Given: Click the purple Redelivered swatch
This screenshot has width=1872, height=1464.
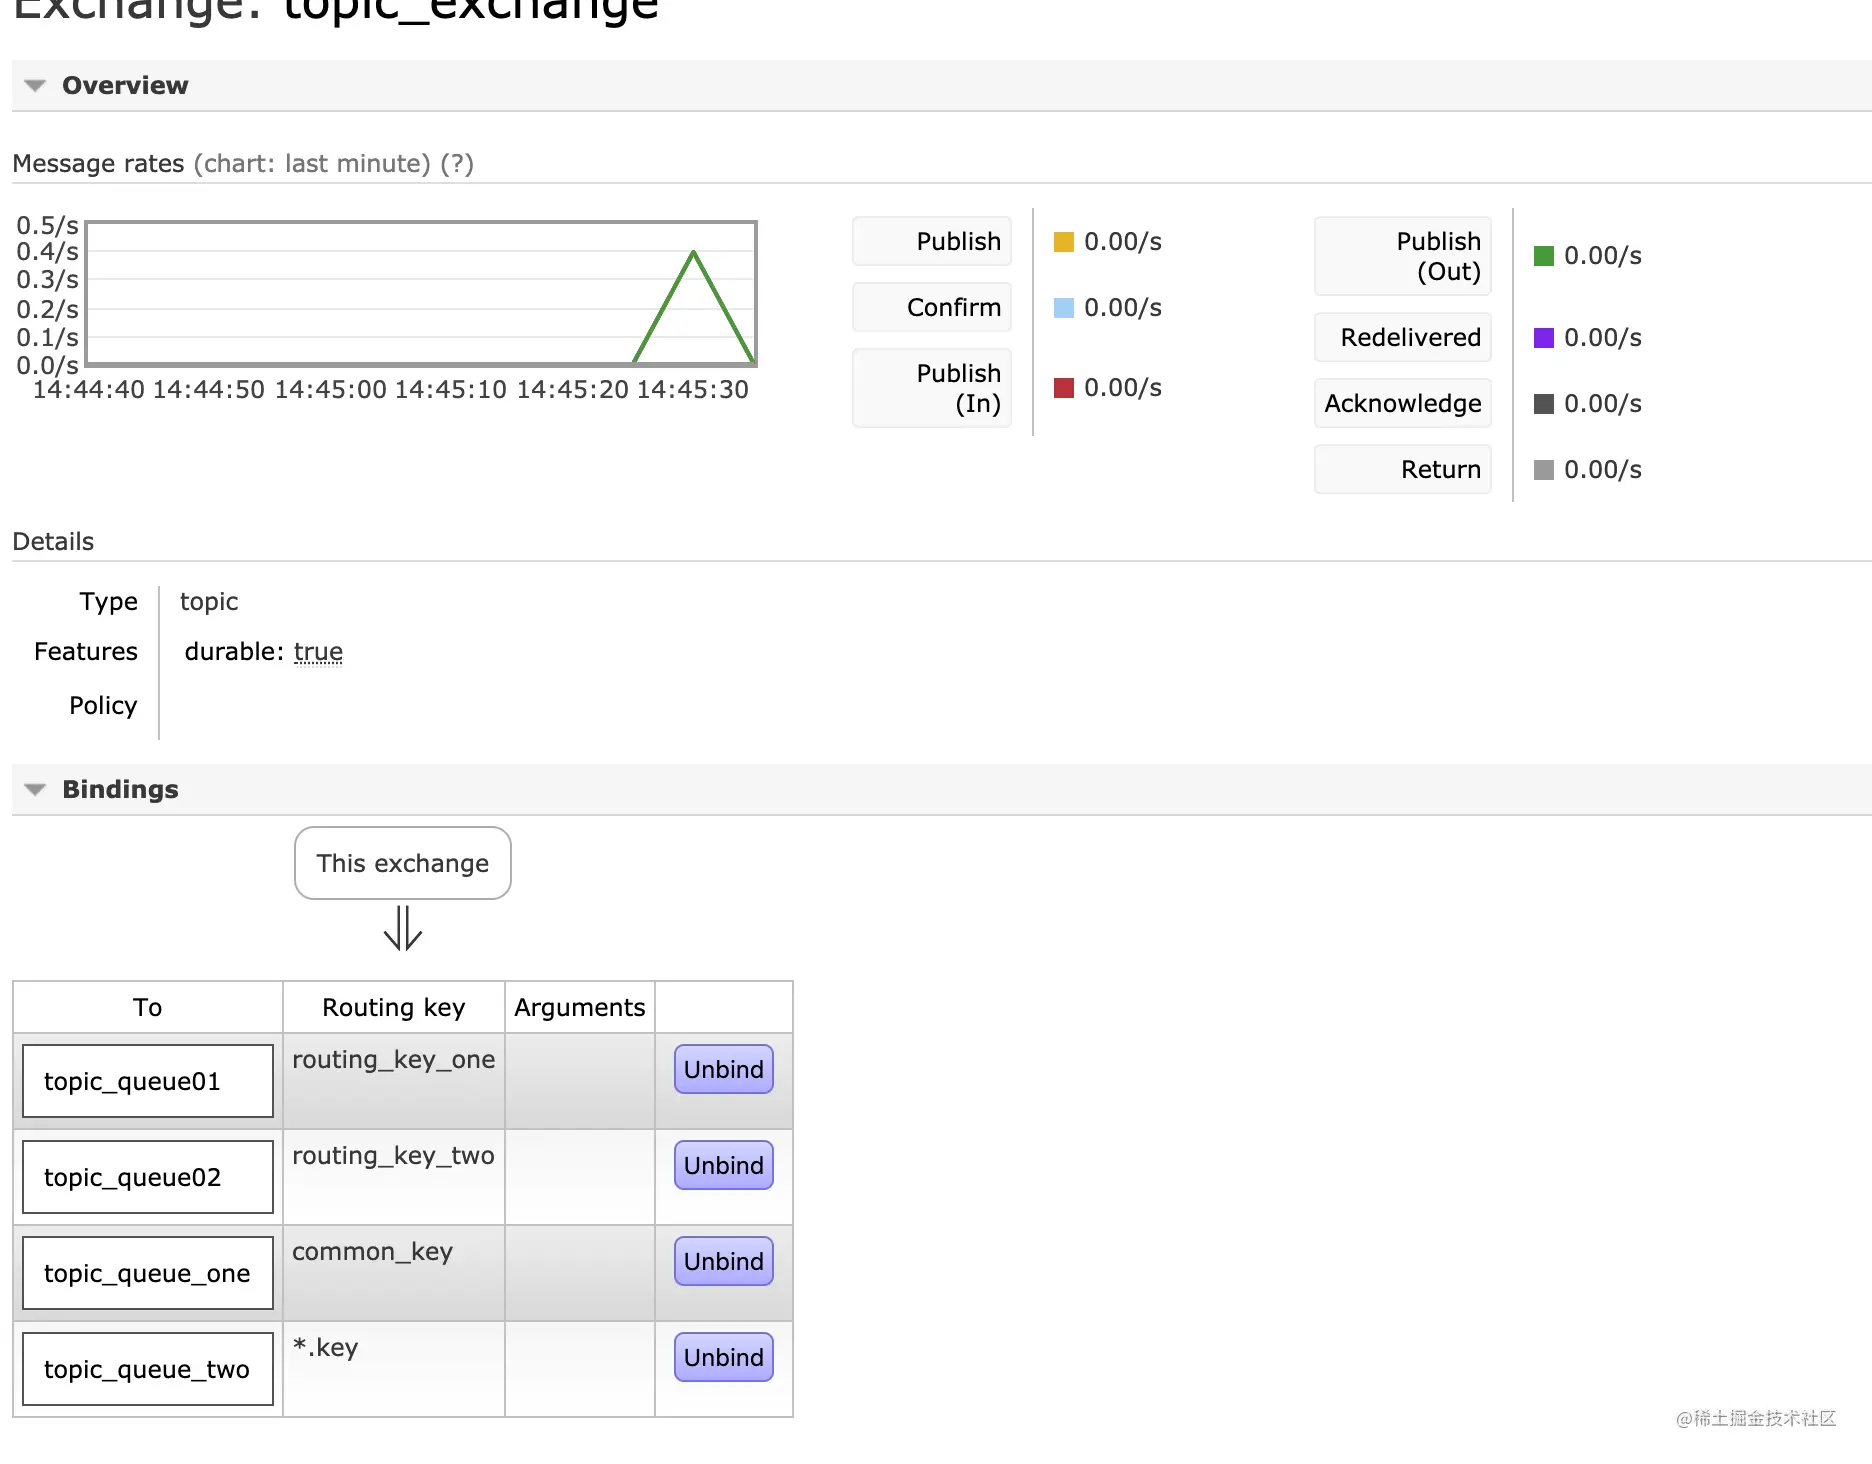Looking at the screenshot, I should click(1544, 338).
